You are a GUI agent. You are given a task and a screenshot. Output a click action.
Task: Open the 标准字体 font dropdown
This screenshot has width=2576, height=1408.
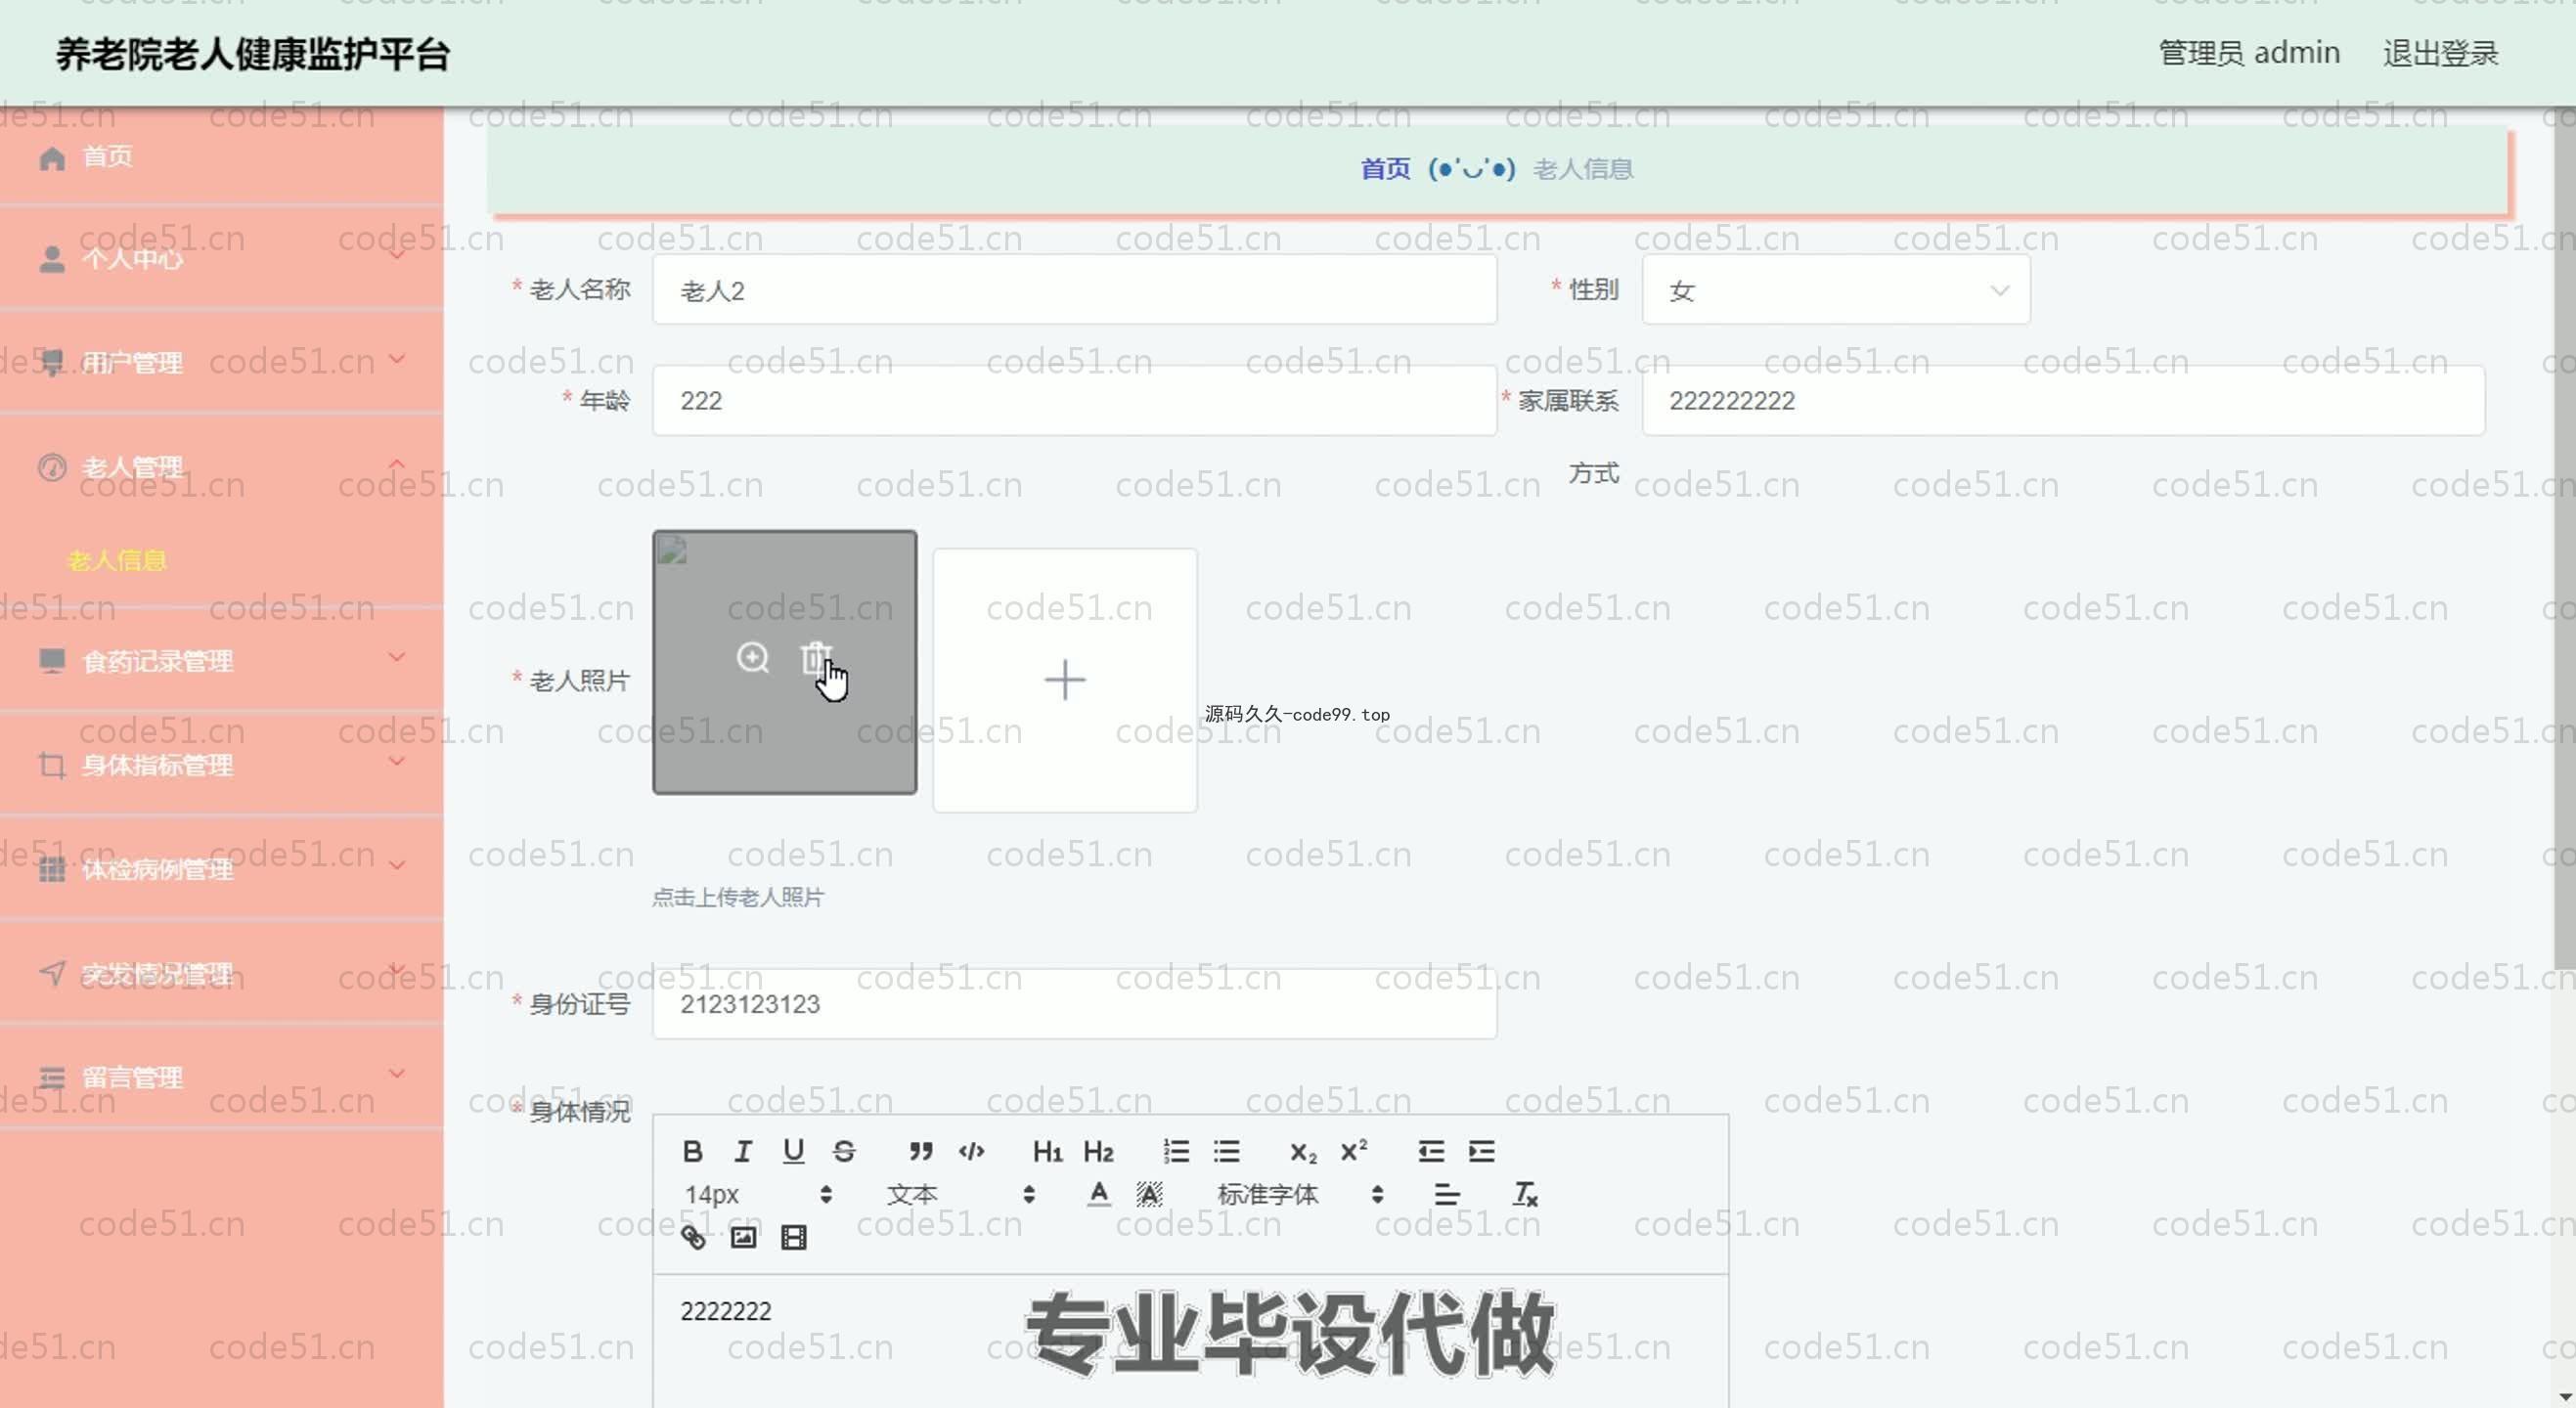(1300, 1194)
